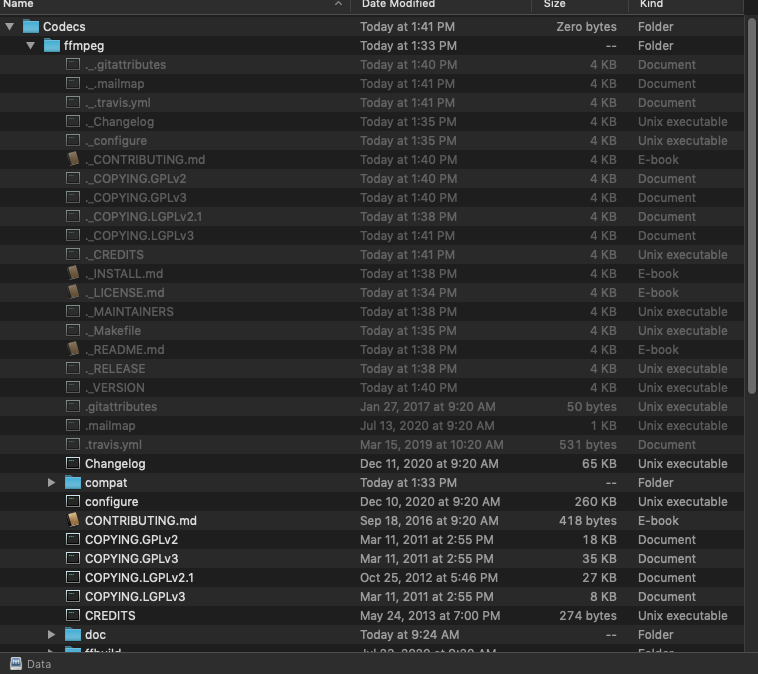Click date 'Oct 25, 2012 at 5:46 PM'
Screen dimensions: 758x674
[429, 578]
